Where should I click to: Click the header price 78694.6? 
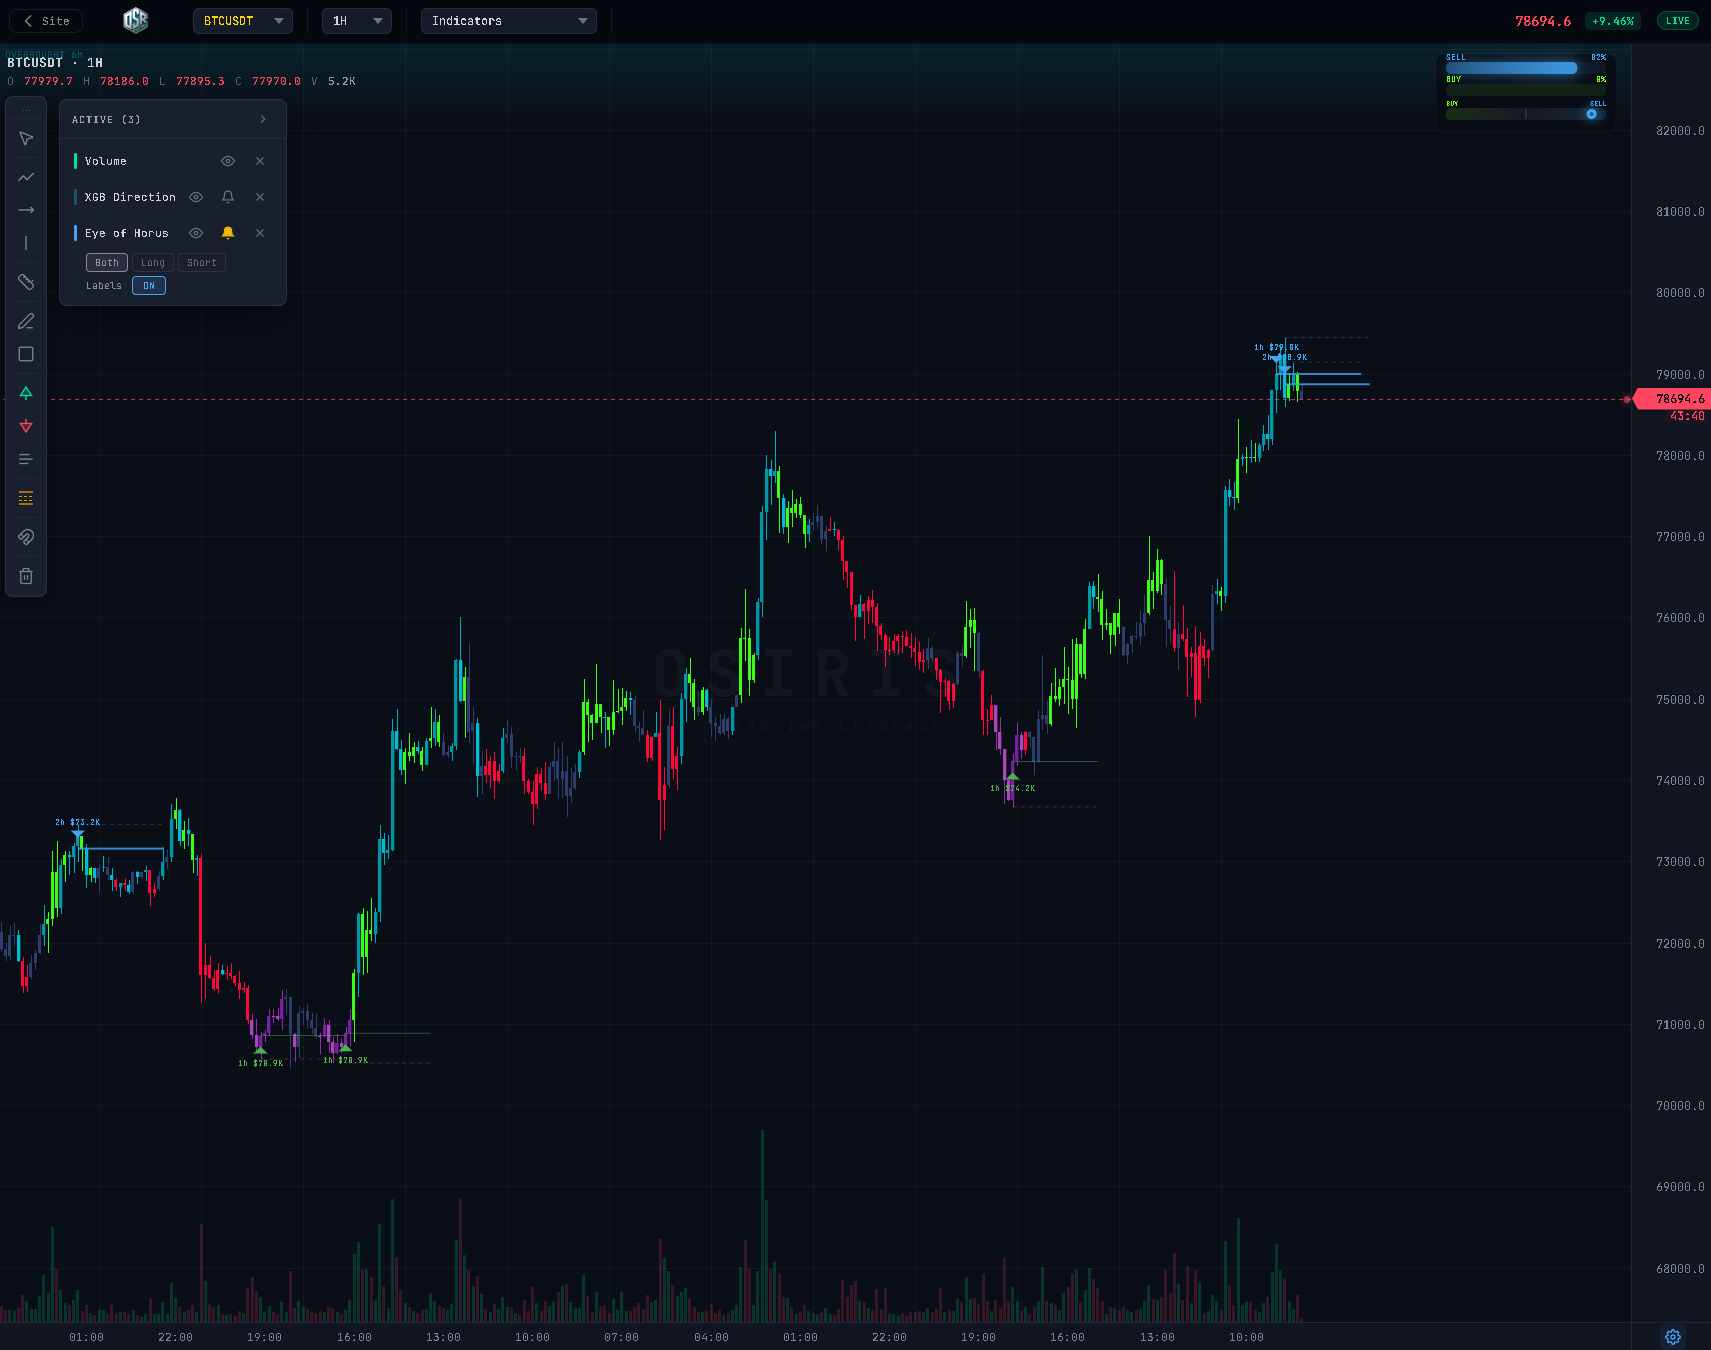(x=1543, y=21)
